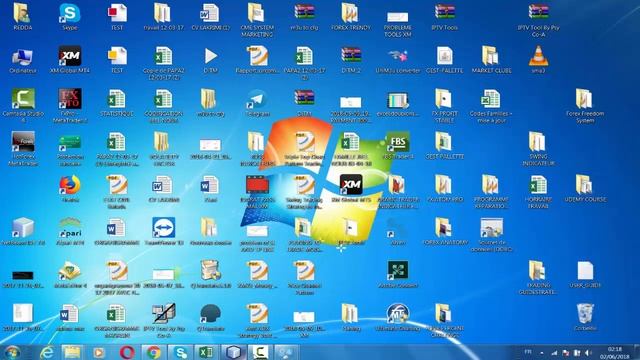The image size is (640, 360).
Task: Switch to VirtualBox cube taskbar item
Action: point(233,352)
